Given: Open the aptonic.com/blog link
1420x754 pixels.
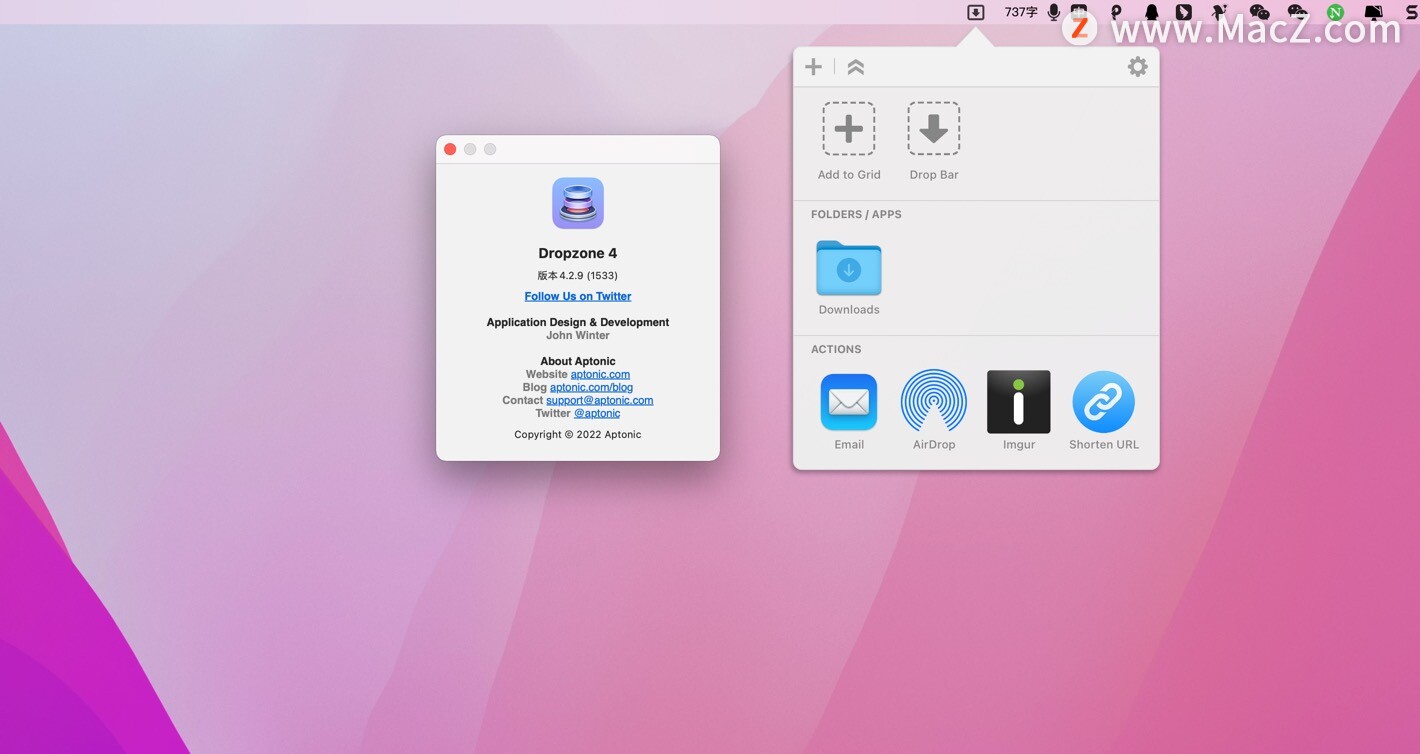Looking at the screenshot, I should tap(591, 387).
